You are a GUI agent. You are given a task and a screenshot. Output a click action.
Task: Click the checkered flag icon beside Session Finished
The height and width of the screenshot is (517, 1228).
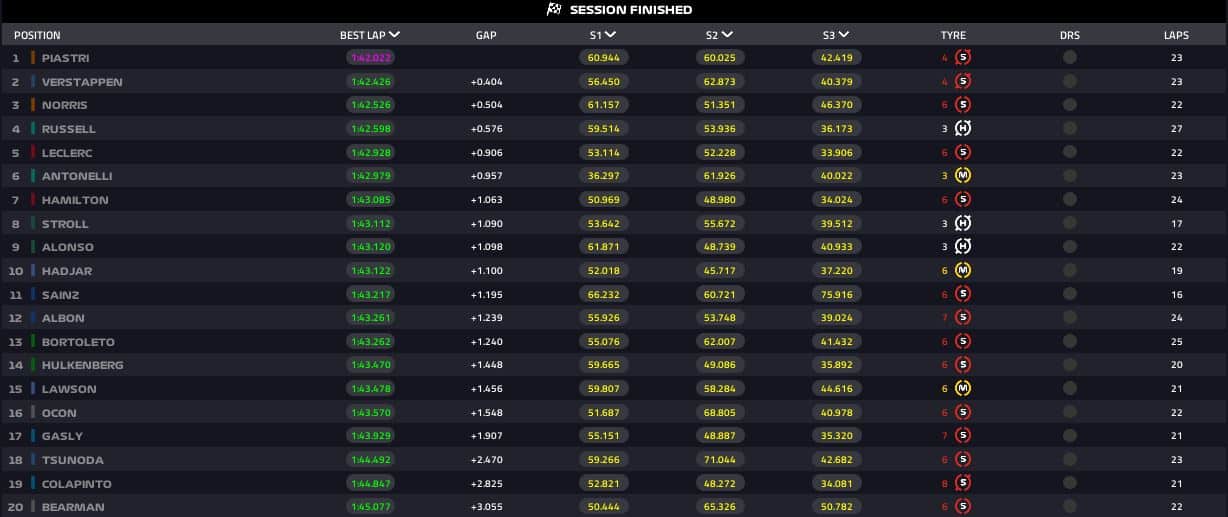[x=554, y=10]
